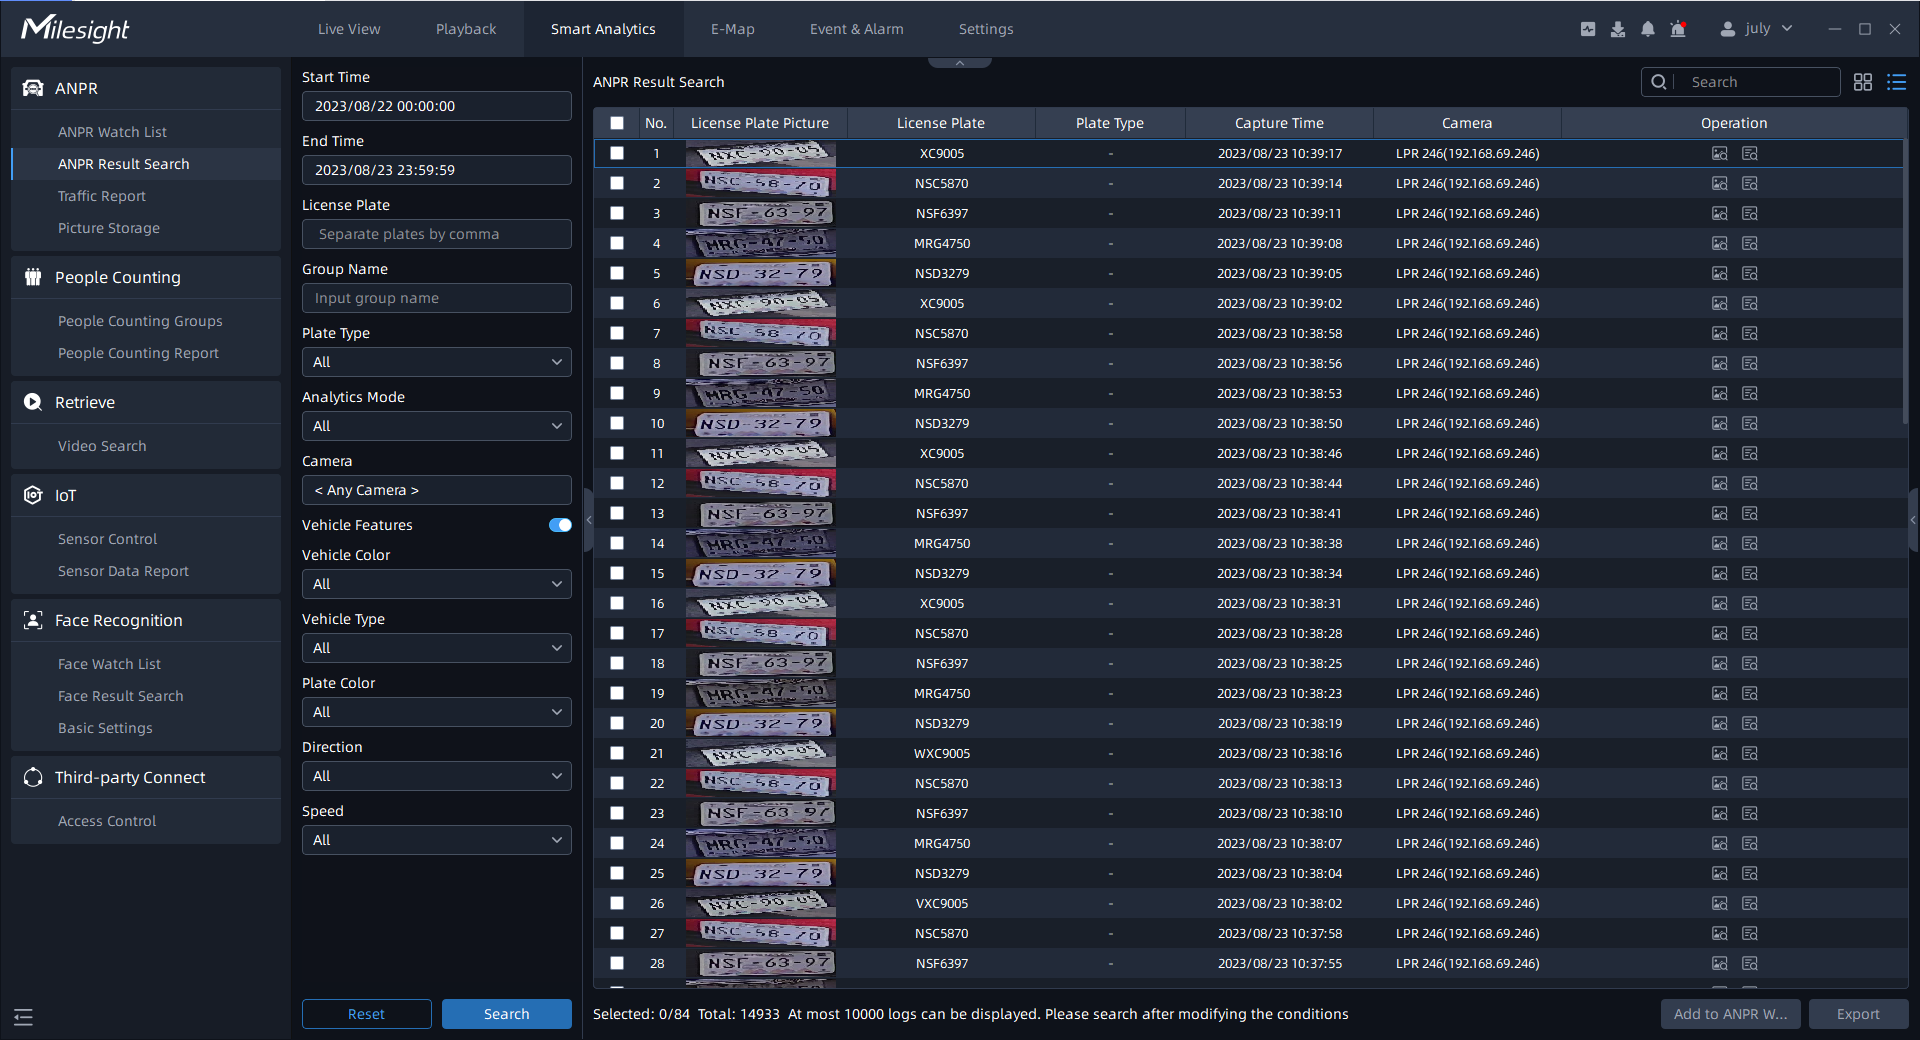This screenshot has height=1040, width=1920.
Task: Expand the Plate Type dropdown
Action: pyautogui.click(x=437, y=362)
